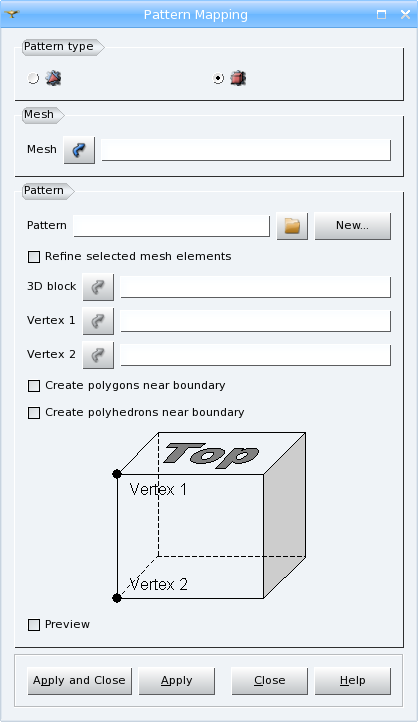
Task: Open pattern file with folder icon
Action: pyautogui.click(x=292, y=226)
